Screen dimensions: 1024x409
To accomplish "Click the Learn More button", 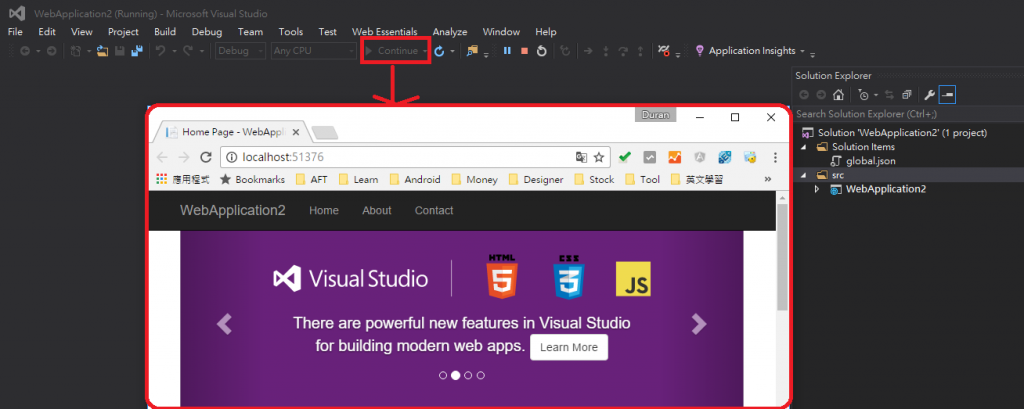I will coord(569,348).
